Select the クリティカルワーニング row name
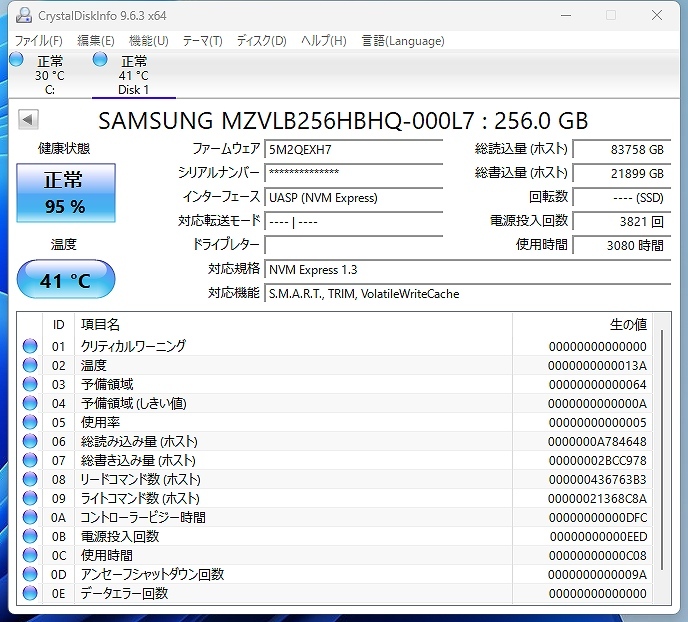Viewport: 688px width, 622px height. coord(133,346)
